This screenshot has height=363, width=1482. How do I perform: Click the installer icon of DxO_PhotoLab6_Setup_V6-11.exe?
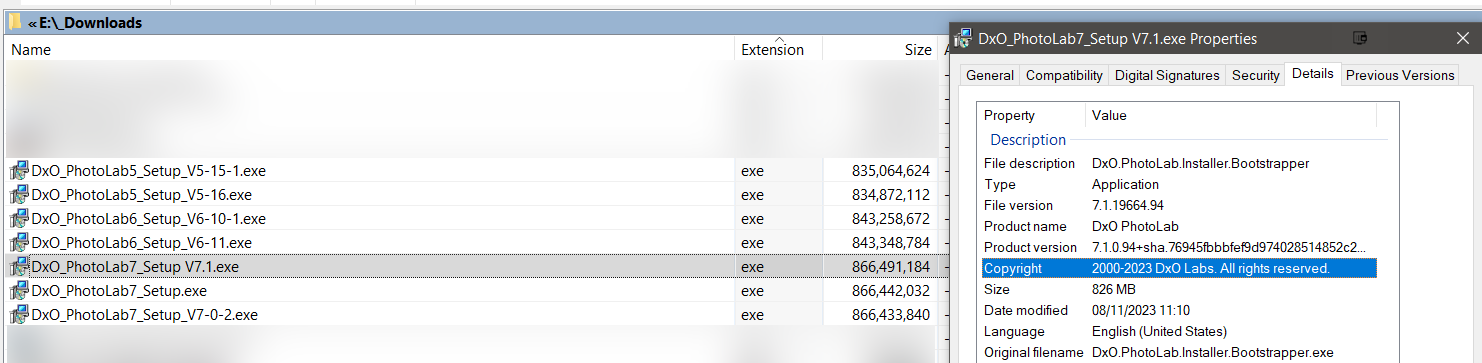(x=19, y=242)
